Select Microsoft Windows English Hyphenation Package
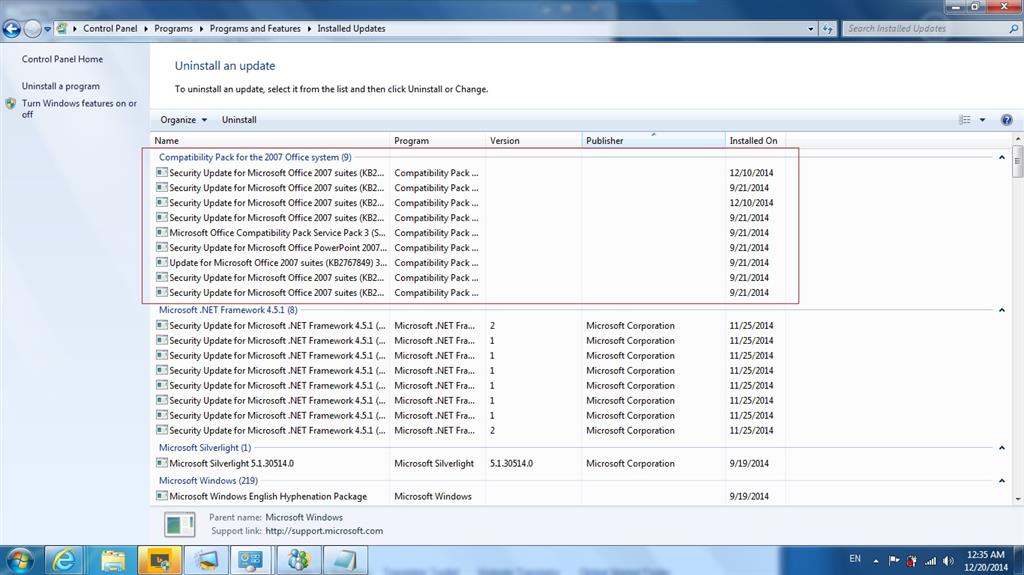Image resolution: width=1024 pixels, height=575 pixels. [x=268, y=497]
